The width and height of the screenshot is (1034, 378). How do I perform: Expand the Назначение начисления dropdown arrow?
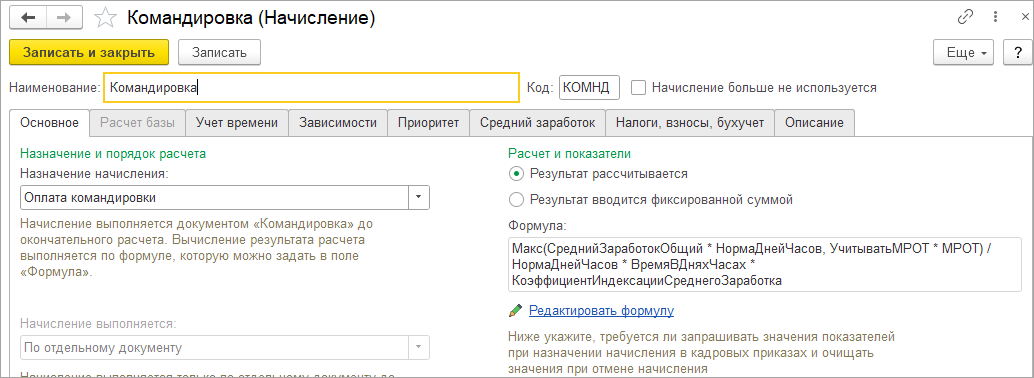point(419,197)
